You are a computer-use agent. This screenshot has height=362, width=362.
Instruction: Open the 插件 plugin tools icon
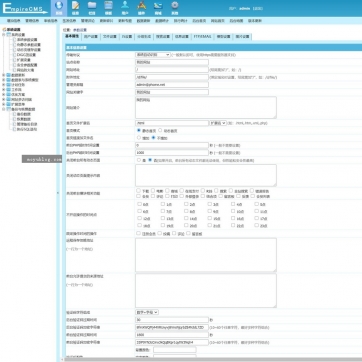[x=142, y=5]
